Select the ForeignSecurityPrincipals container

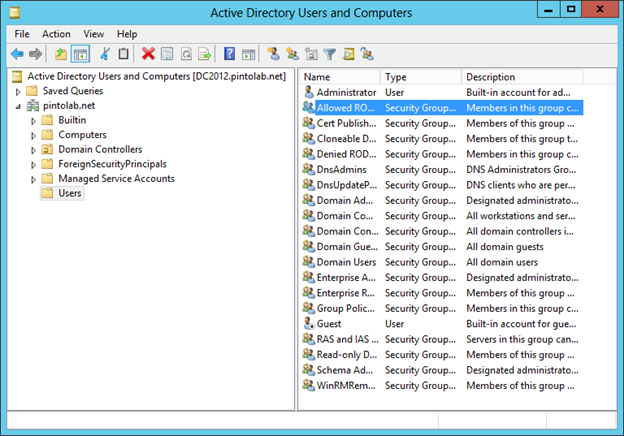(x=112, y=164)
